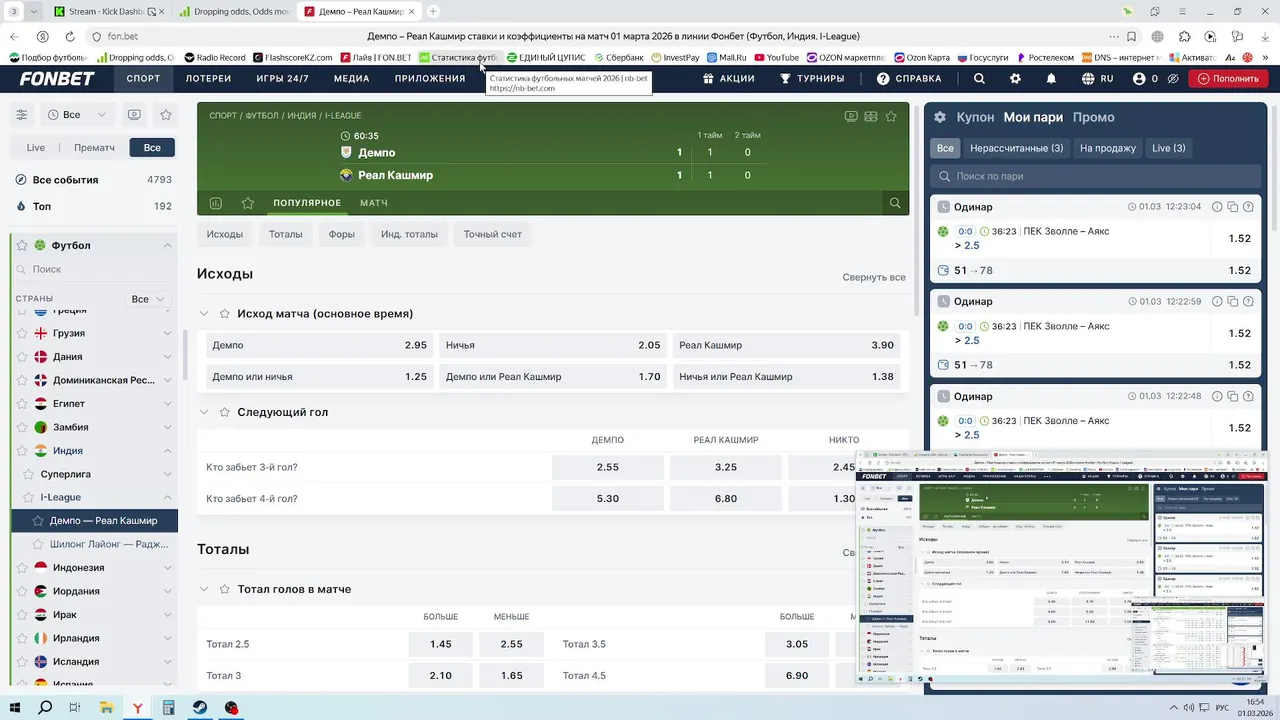
Task: Collapse the I-League list
Action: tap(168, 497)
